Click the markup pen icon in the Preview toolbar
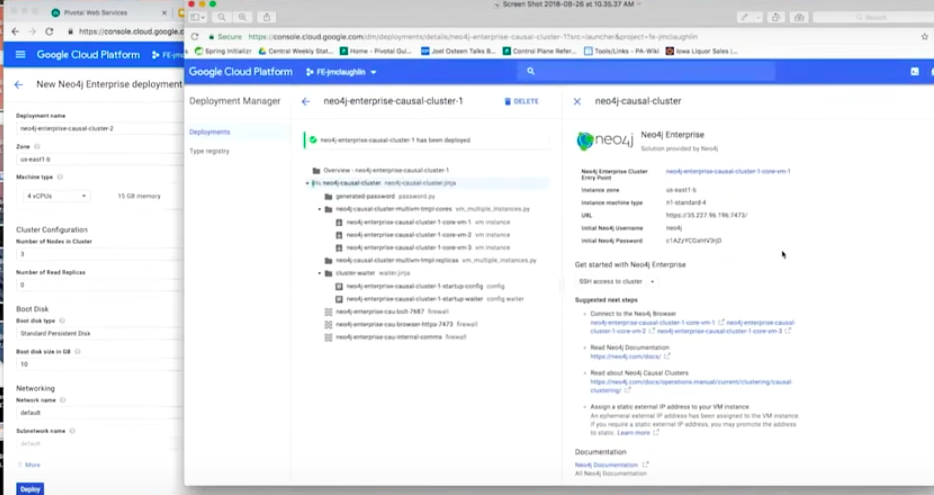This screenshot has height=495, width=934. (745, 17)
